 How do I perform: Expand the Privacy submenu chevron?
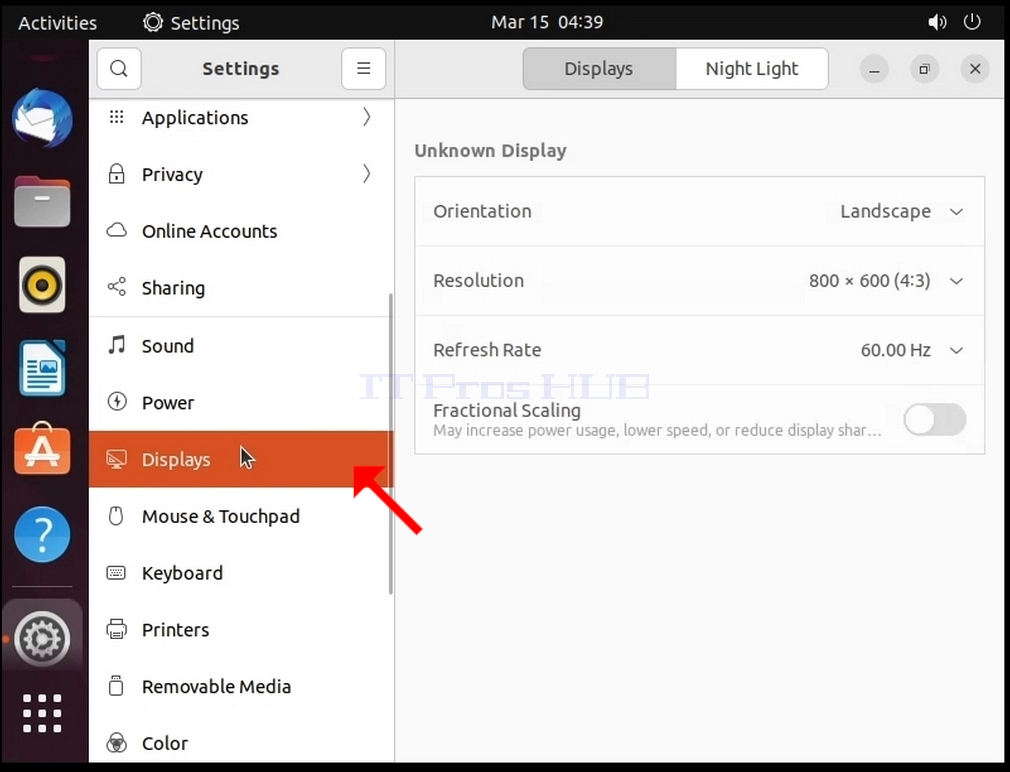[x=367, y=174]
